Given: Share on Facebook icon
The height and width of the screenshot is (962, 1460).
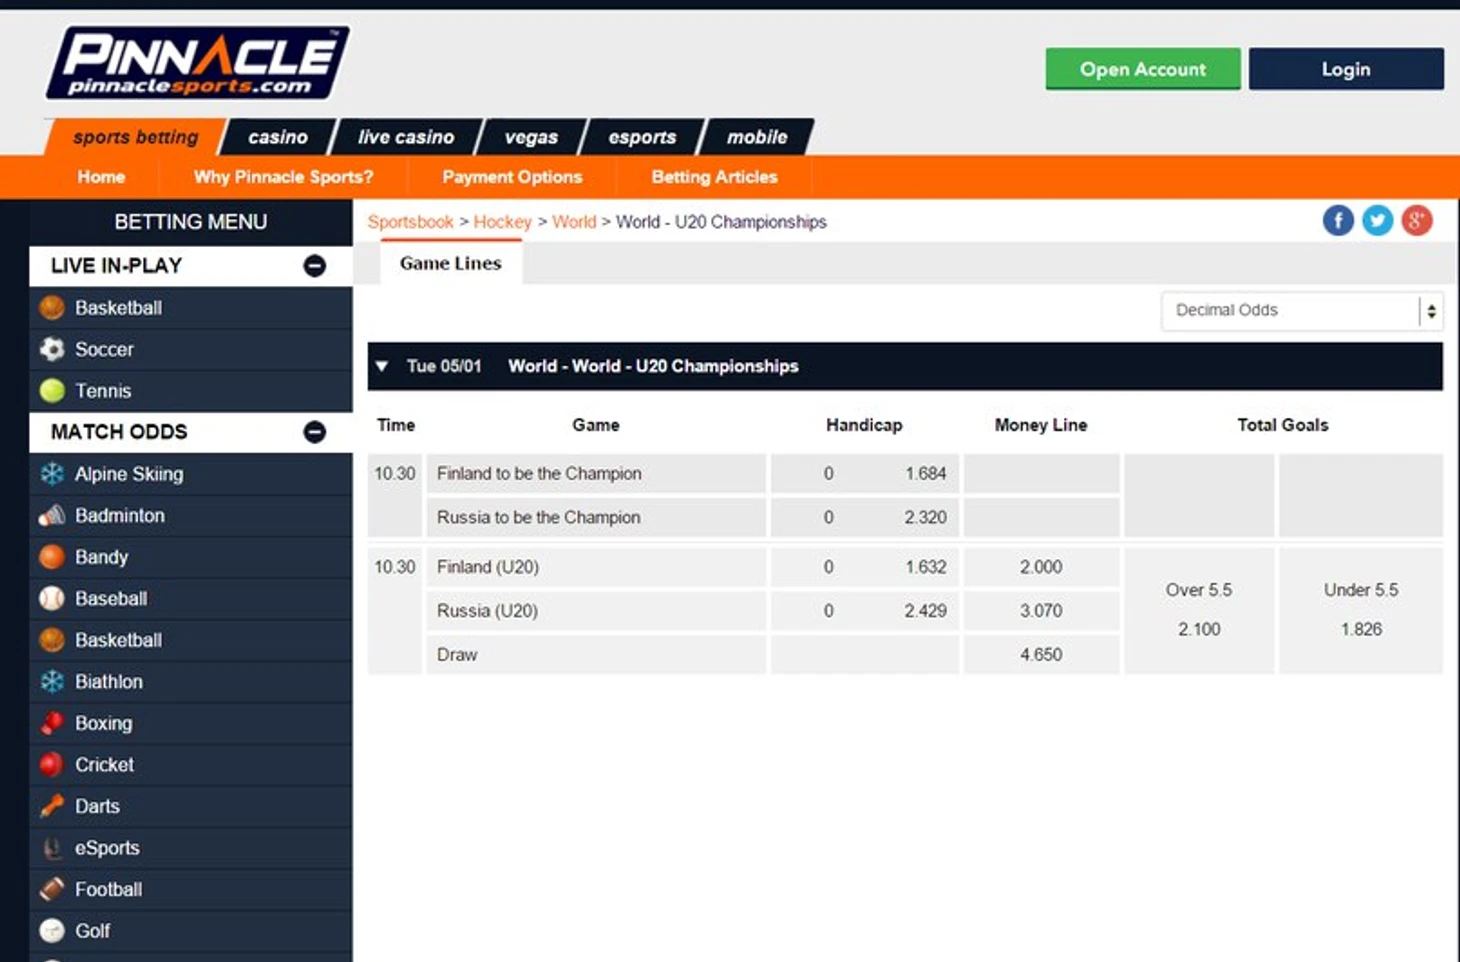Looking at the screenshot, I should tap(1338, 220).
